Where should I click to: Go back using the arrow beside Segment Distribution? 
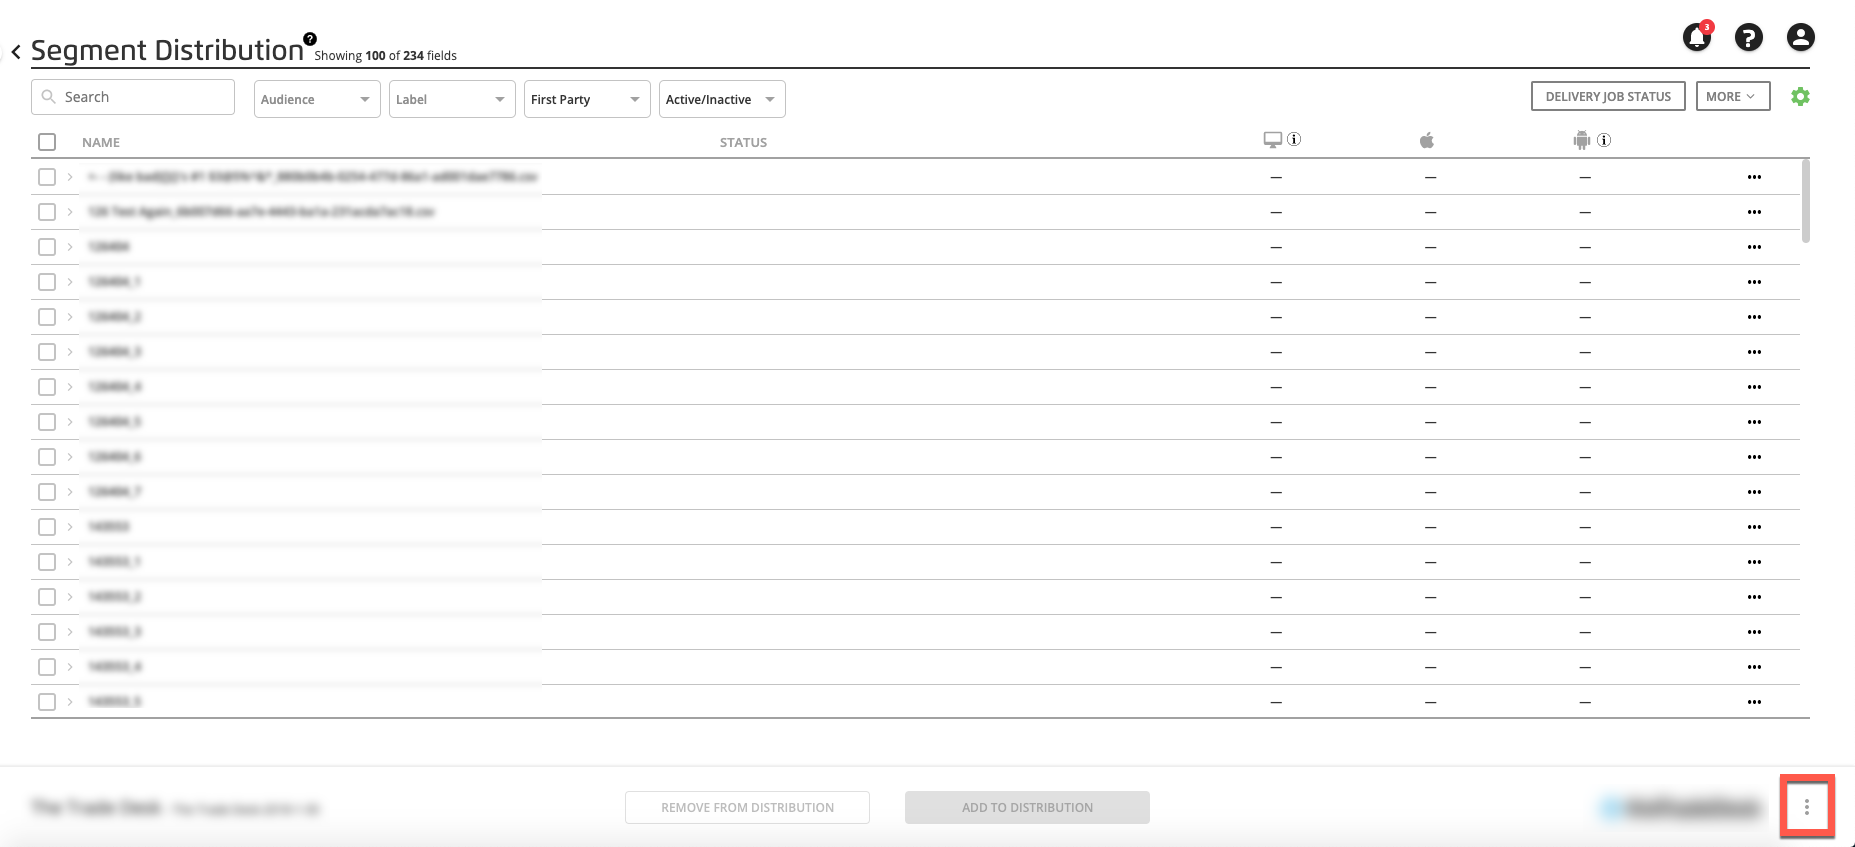pos(16,52)
